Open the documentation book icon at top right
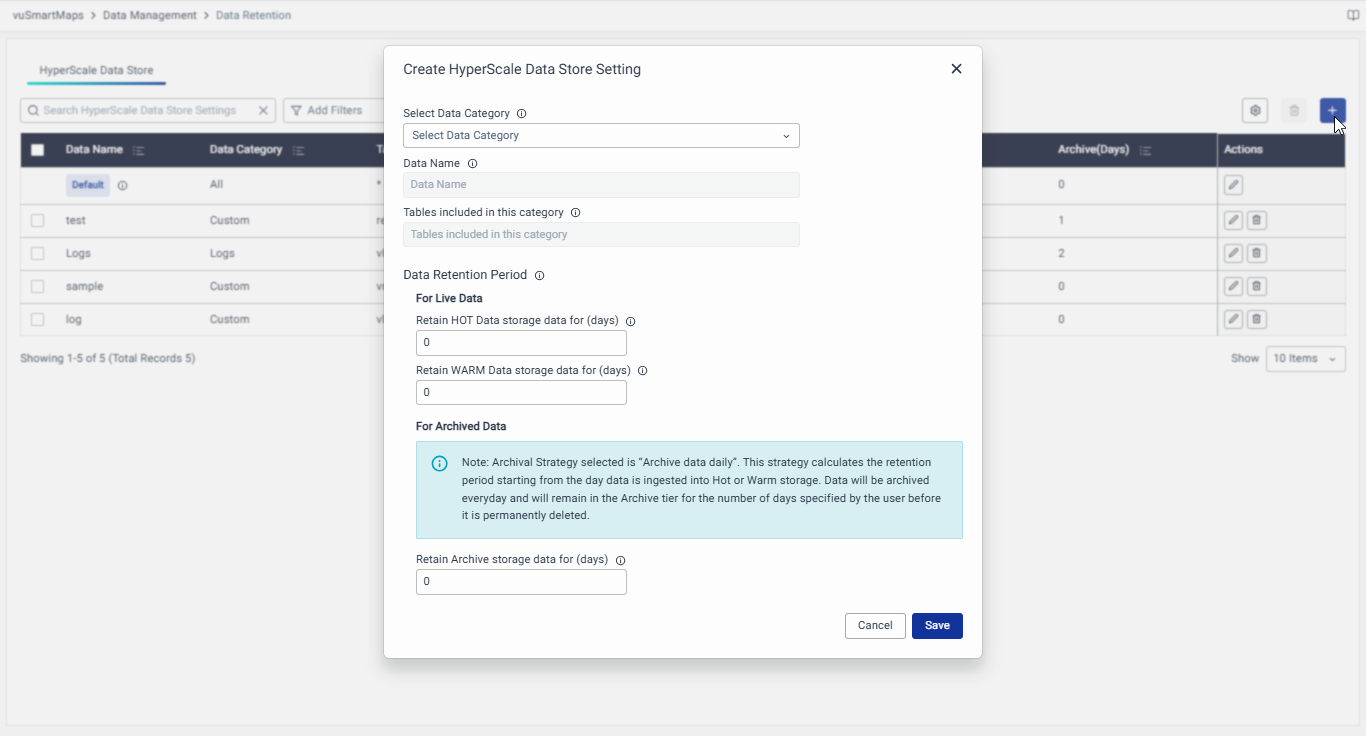The image size is (1366, 736). click(1353, 16)
